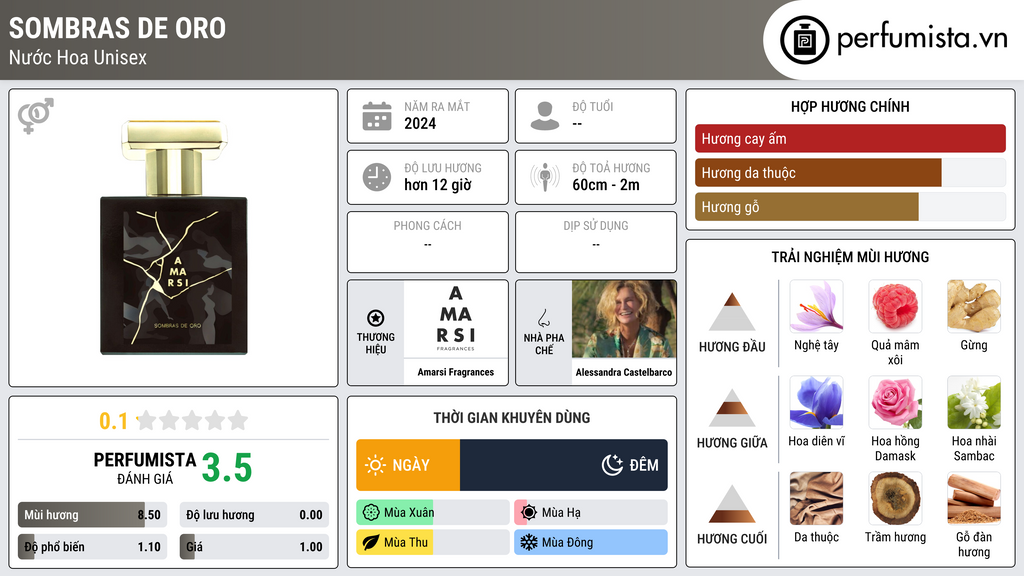Click the Gỗ đàn hương sandalwood image

coord(974,498)
